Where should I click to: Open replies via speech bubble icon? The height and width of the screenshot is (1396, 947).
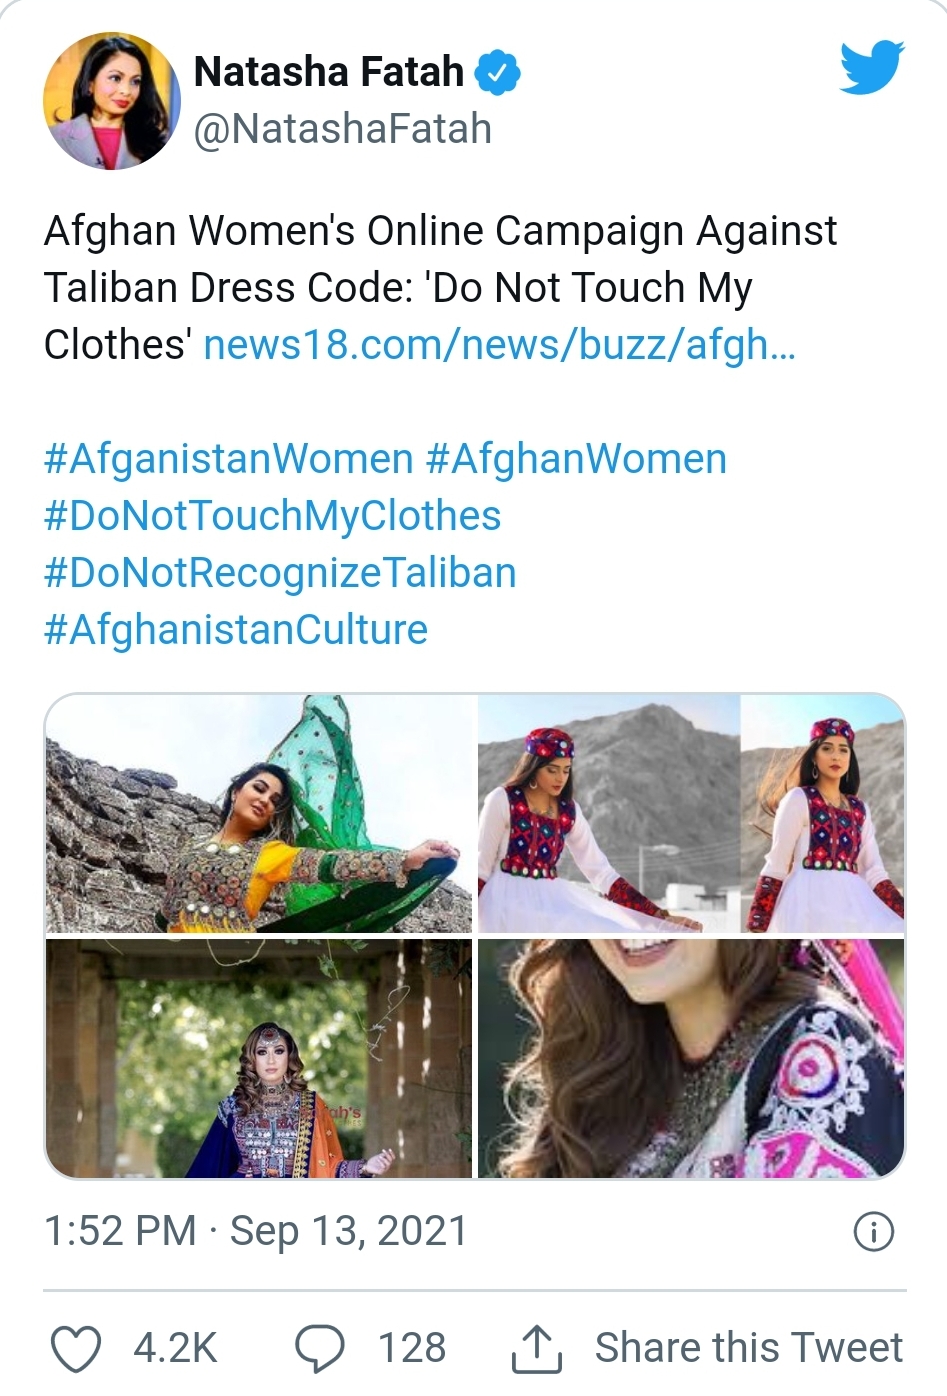(x=320, y=1348)
